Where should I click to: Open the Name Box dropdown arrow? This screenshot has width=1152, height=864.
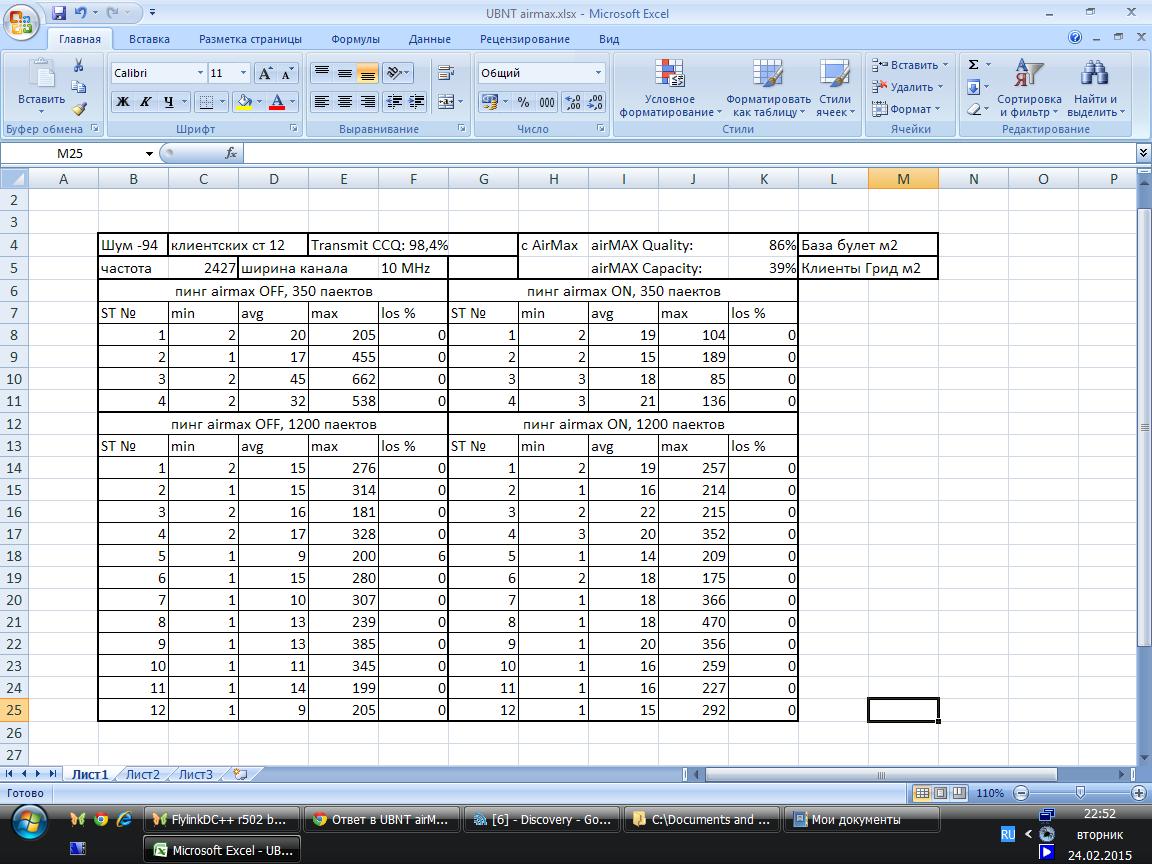point(150,153)
